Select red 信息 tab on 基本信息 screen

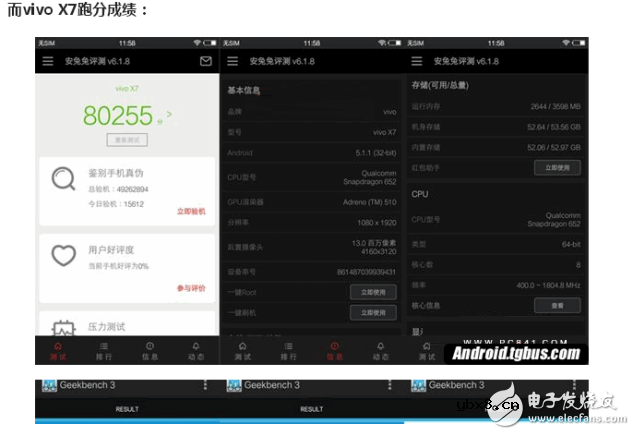tap(335, 351)
